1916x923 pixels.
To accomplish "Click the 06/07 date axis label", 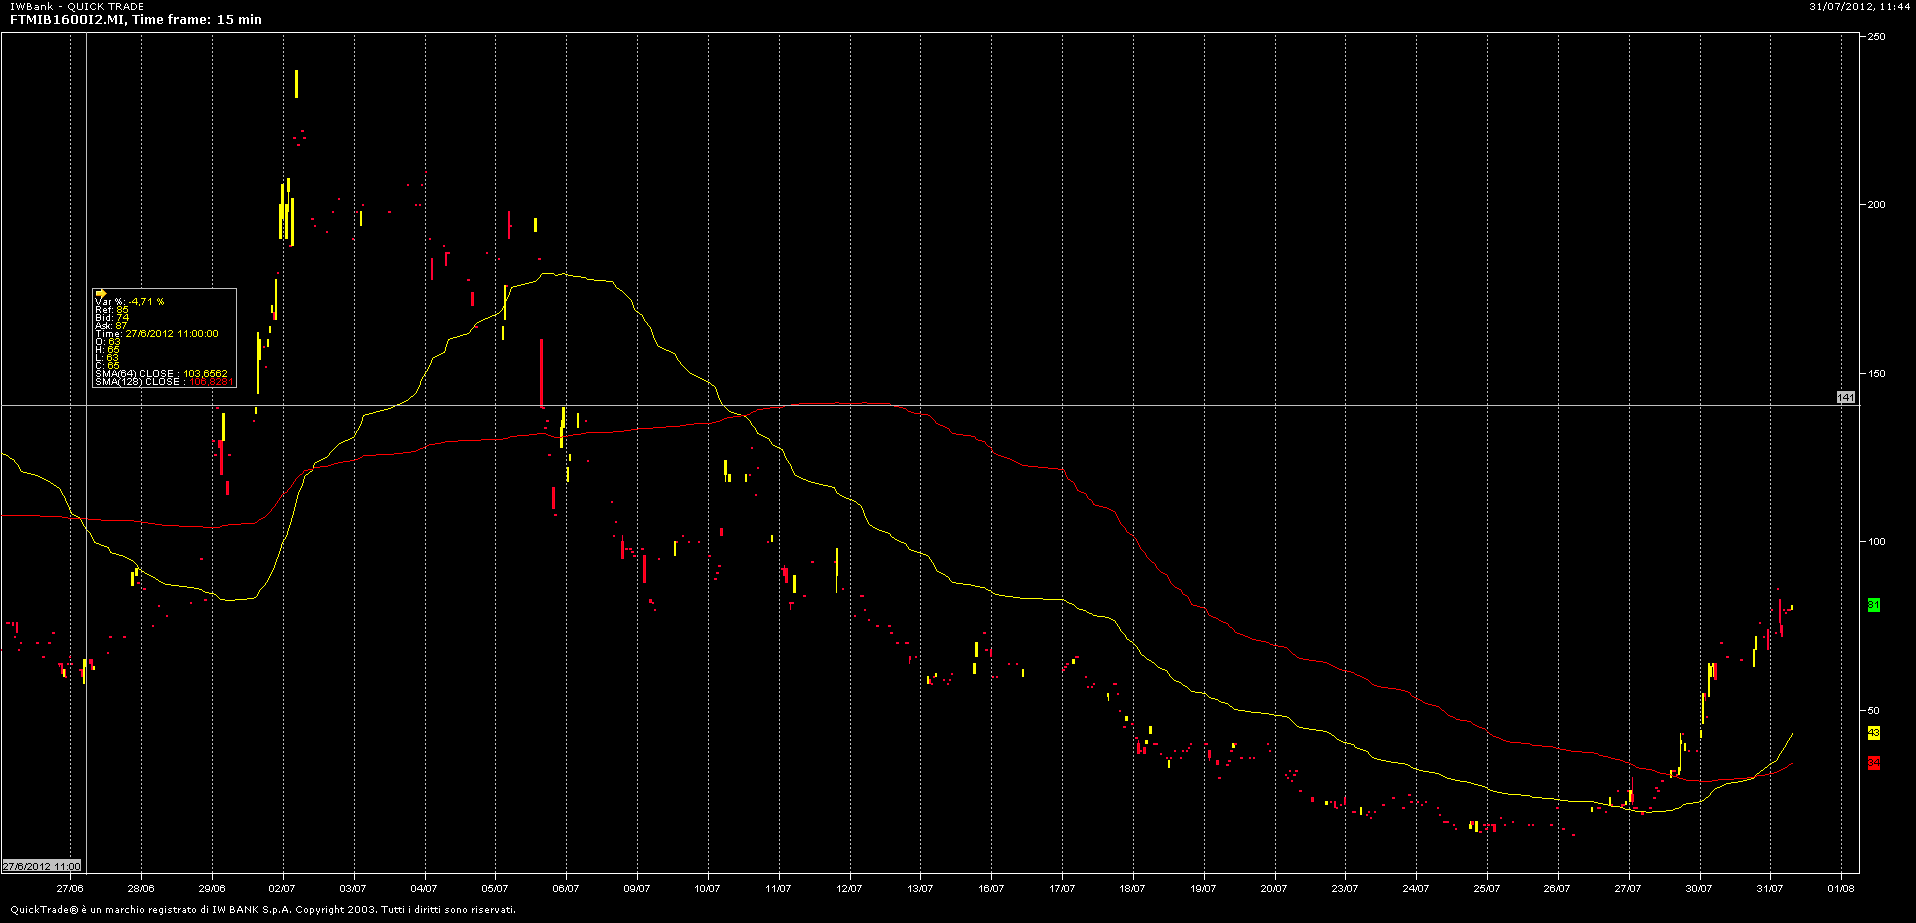I will point(566,888).
